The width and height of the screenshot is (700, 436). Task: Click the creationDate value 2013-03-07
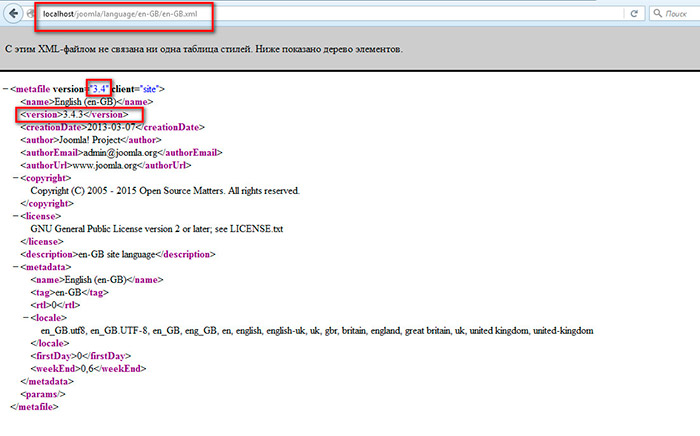pyautogui.click(x=111, y=127)
